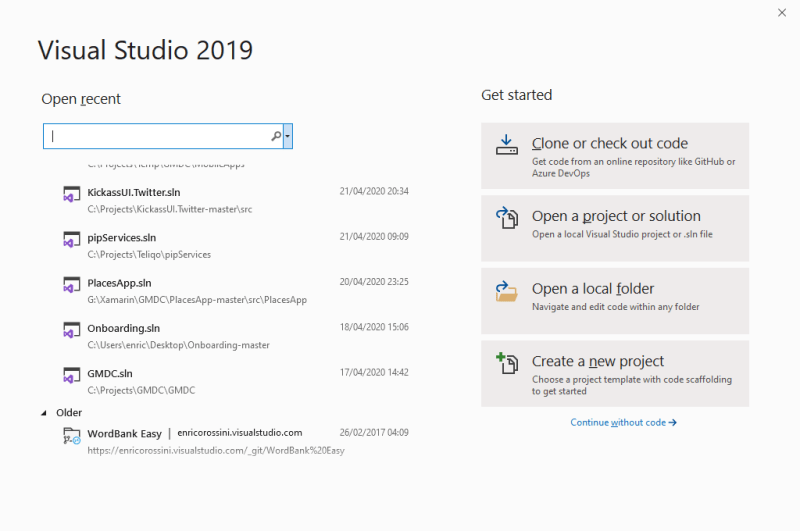Choose Open a project or solution
Screen dimensions: 800x531
615,229
